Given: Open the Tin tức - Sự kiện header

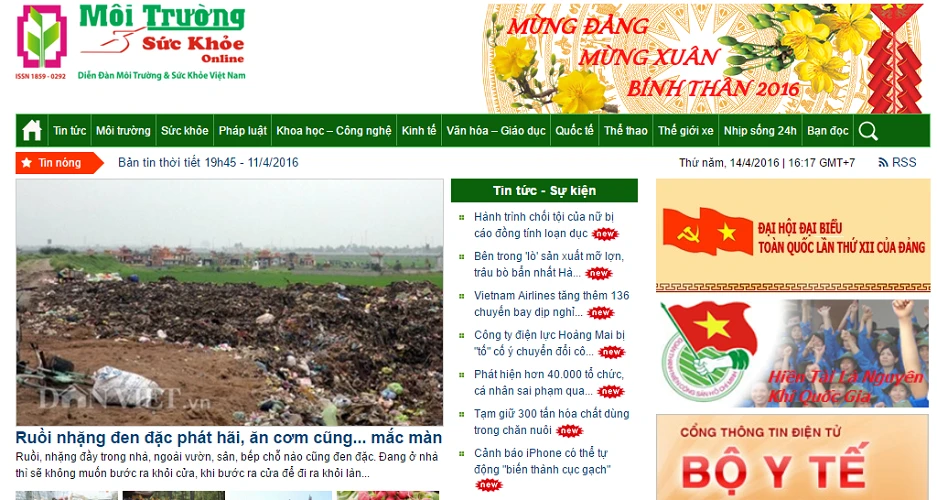Looking at the screenshot, I should pos(544,191).
